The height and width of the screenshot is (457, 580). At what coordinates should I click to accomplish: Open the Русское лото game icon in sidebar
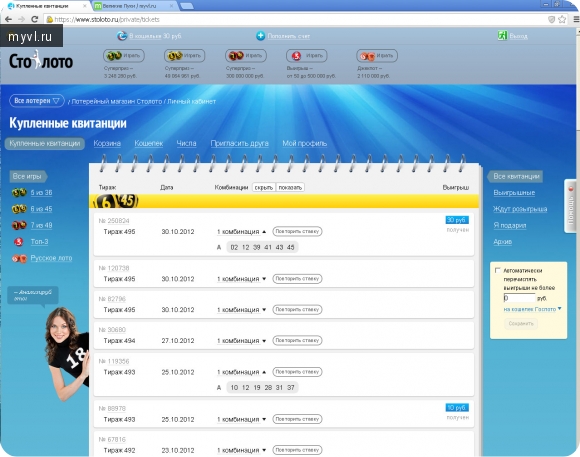[19, 258]
